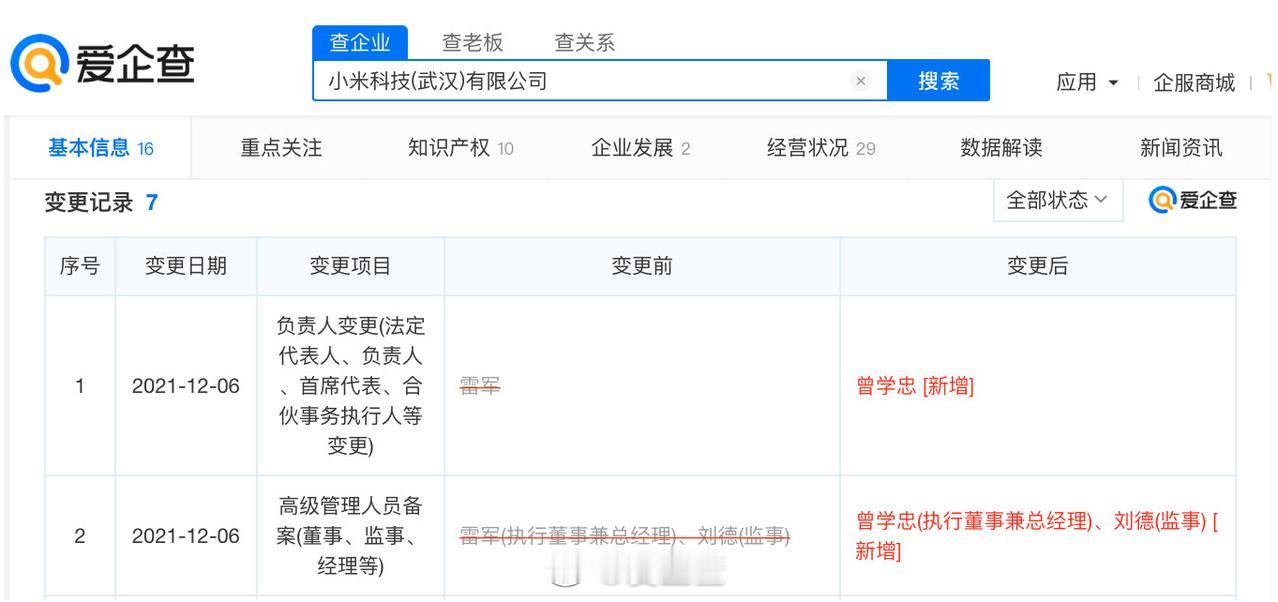1278x602 pixels.
Task: Expand the 应用 dropdown menu
Action: tap(1089, 82)
